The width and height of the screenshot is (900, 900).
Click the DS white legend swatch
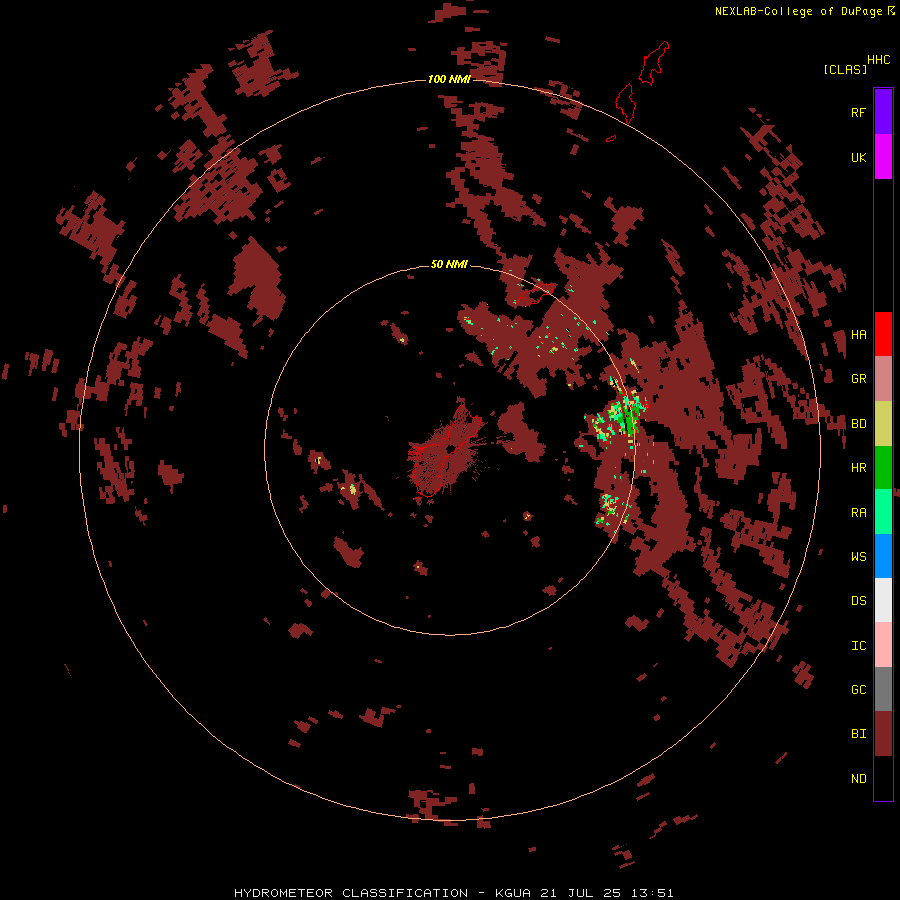pos(883,600)
